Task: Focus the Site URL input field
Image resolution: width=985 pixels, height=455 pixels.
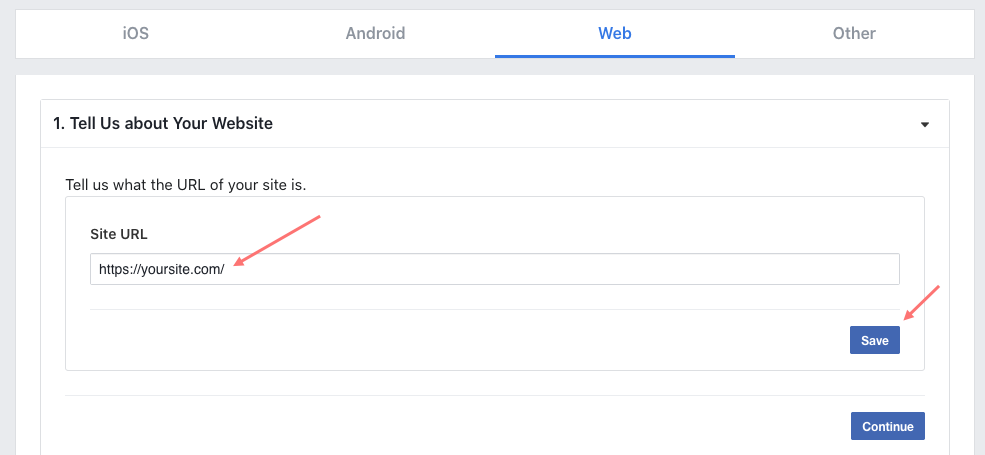Action: pos(494,269)
